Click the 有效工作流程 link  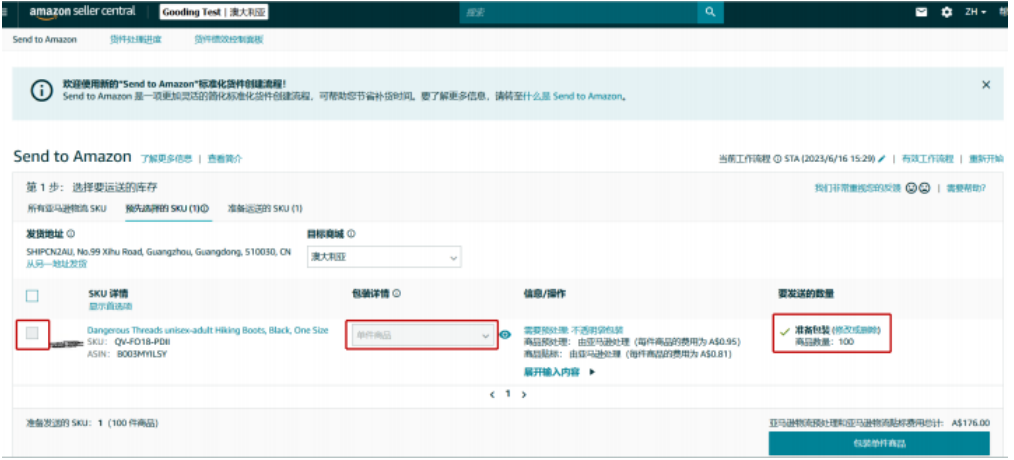928,159
